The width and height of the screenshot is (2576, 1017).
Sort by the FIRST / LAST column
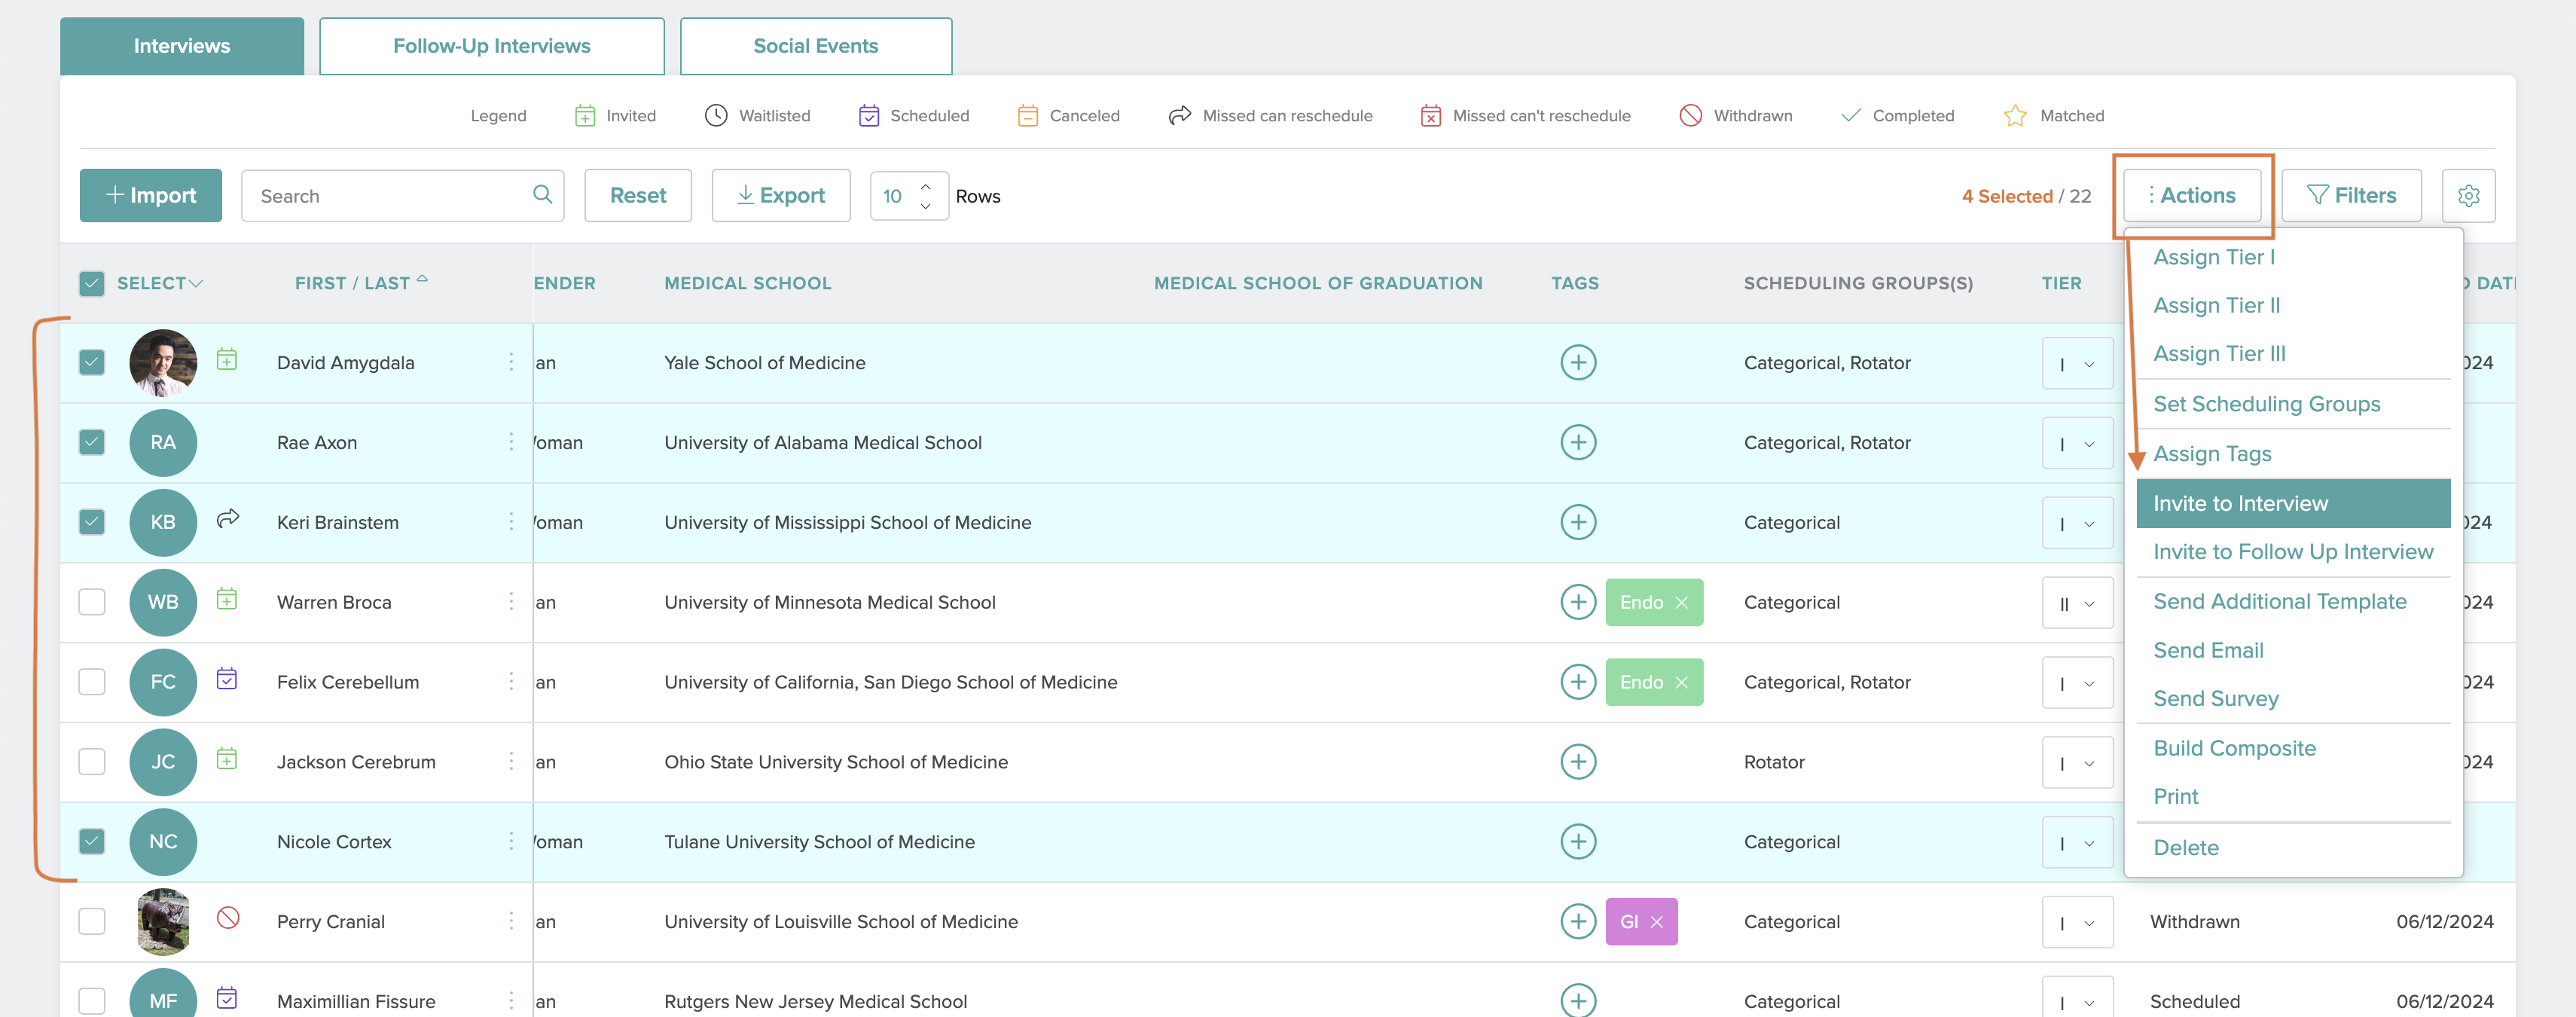coord(361,283)
